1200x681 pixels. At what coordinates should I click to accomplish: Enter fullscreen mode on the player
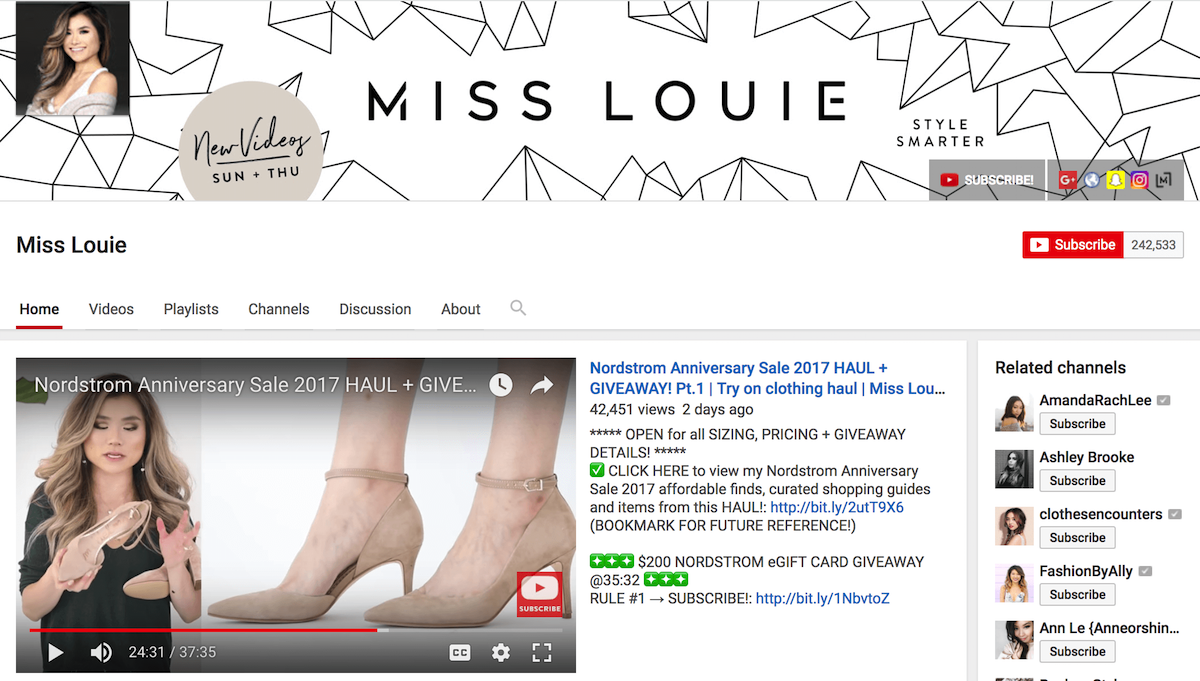coord(542,653)
